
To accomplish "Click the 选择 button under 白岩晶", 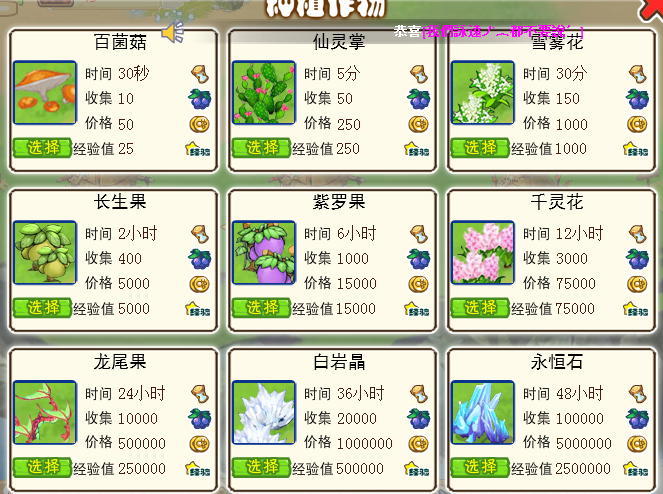I will (261, 467).
